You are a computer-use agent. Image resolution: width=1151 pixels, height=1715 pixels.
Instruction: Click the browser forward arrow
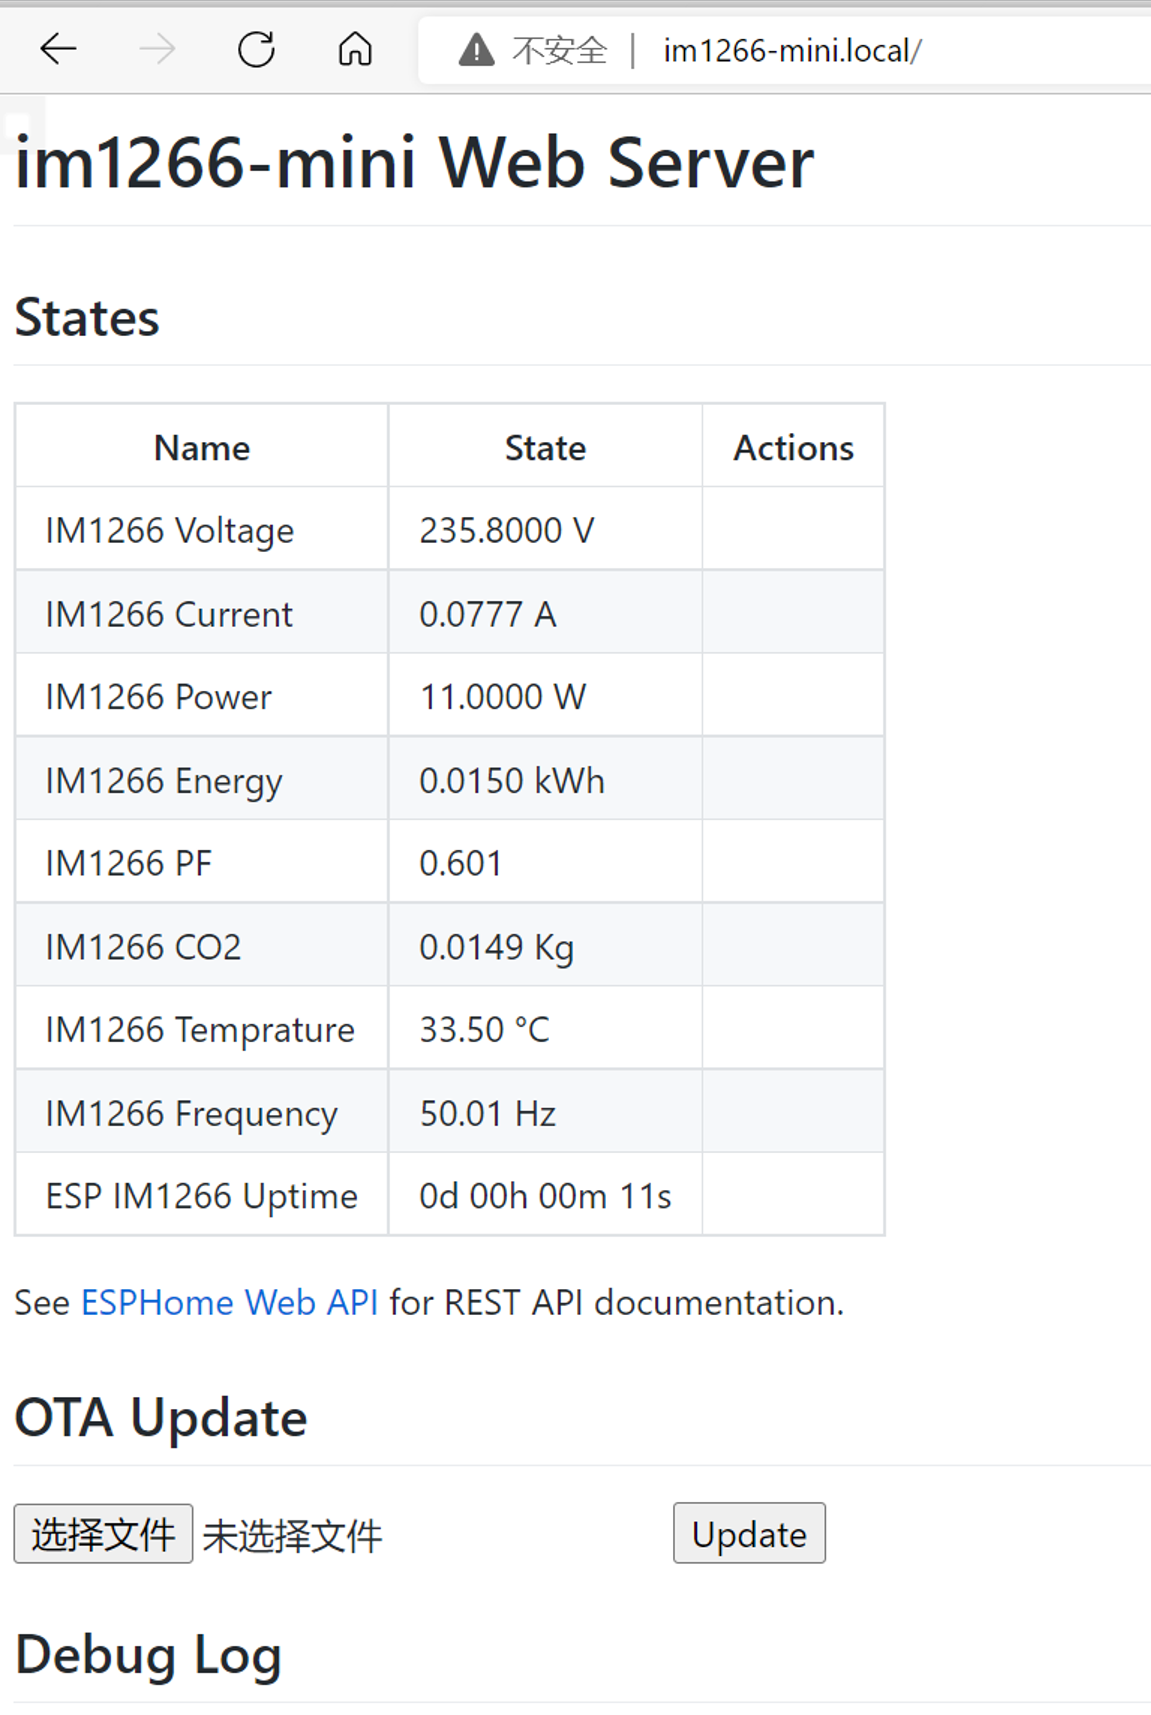[x=157, y=49]
